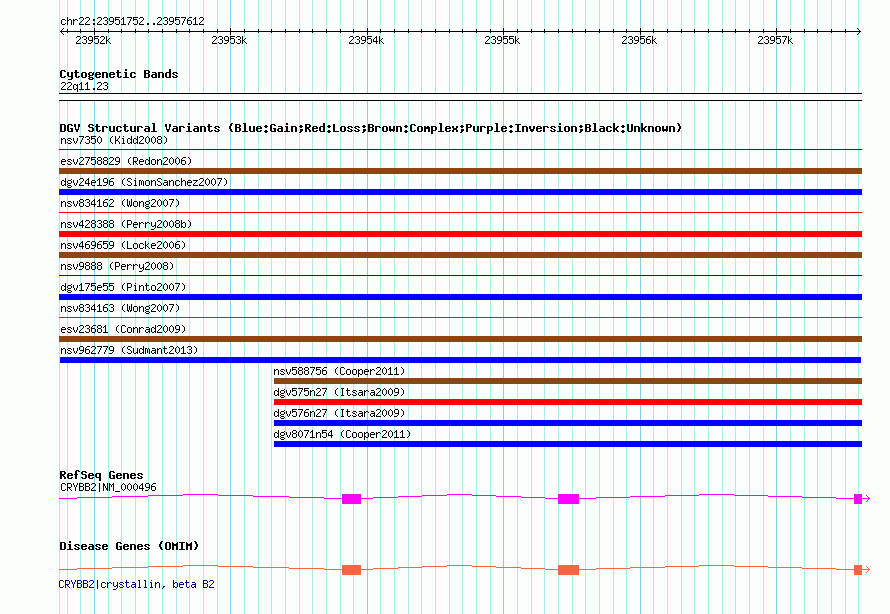The image size is (890, 614).
Task: Open the nsv9888 (Perry2008) variant label
Action: pos(117,266)
